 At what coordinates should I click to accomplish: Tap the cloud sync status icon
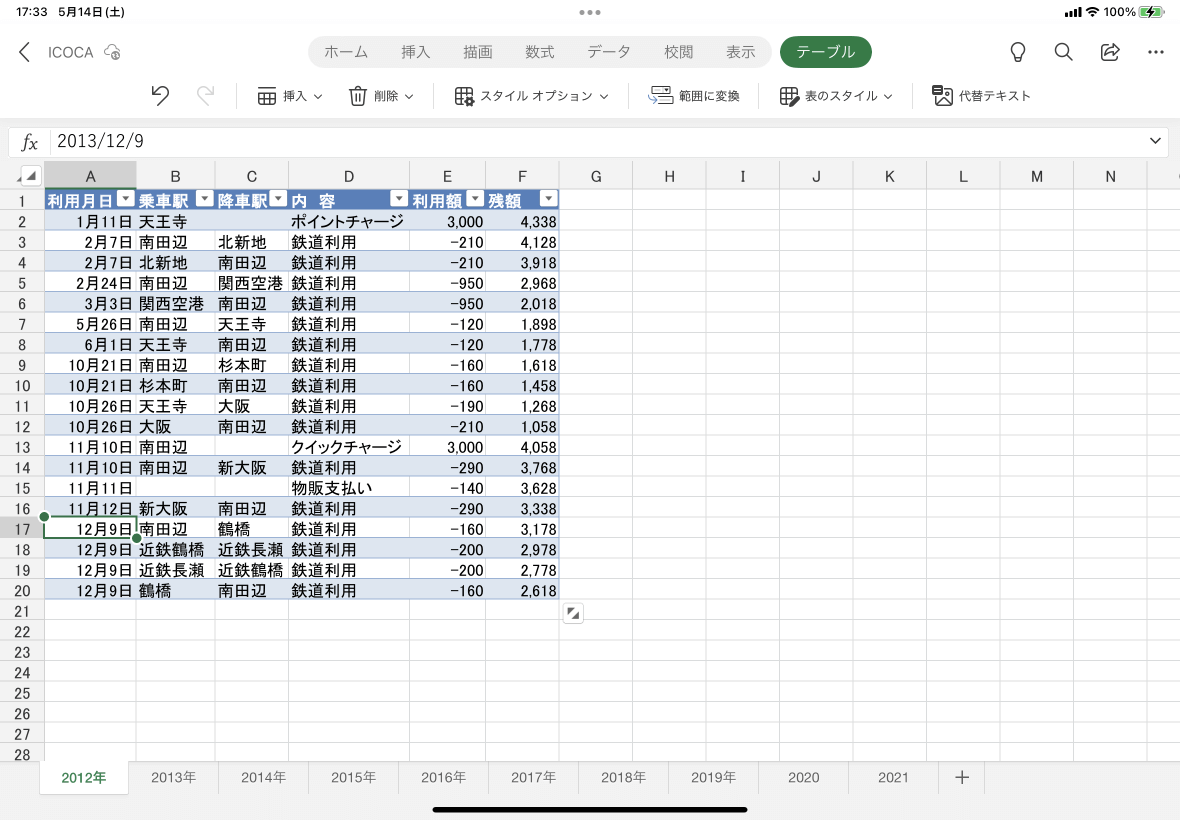(112, 52)
